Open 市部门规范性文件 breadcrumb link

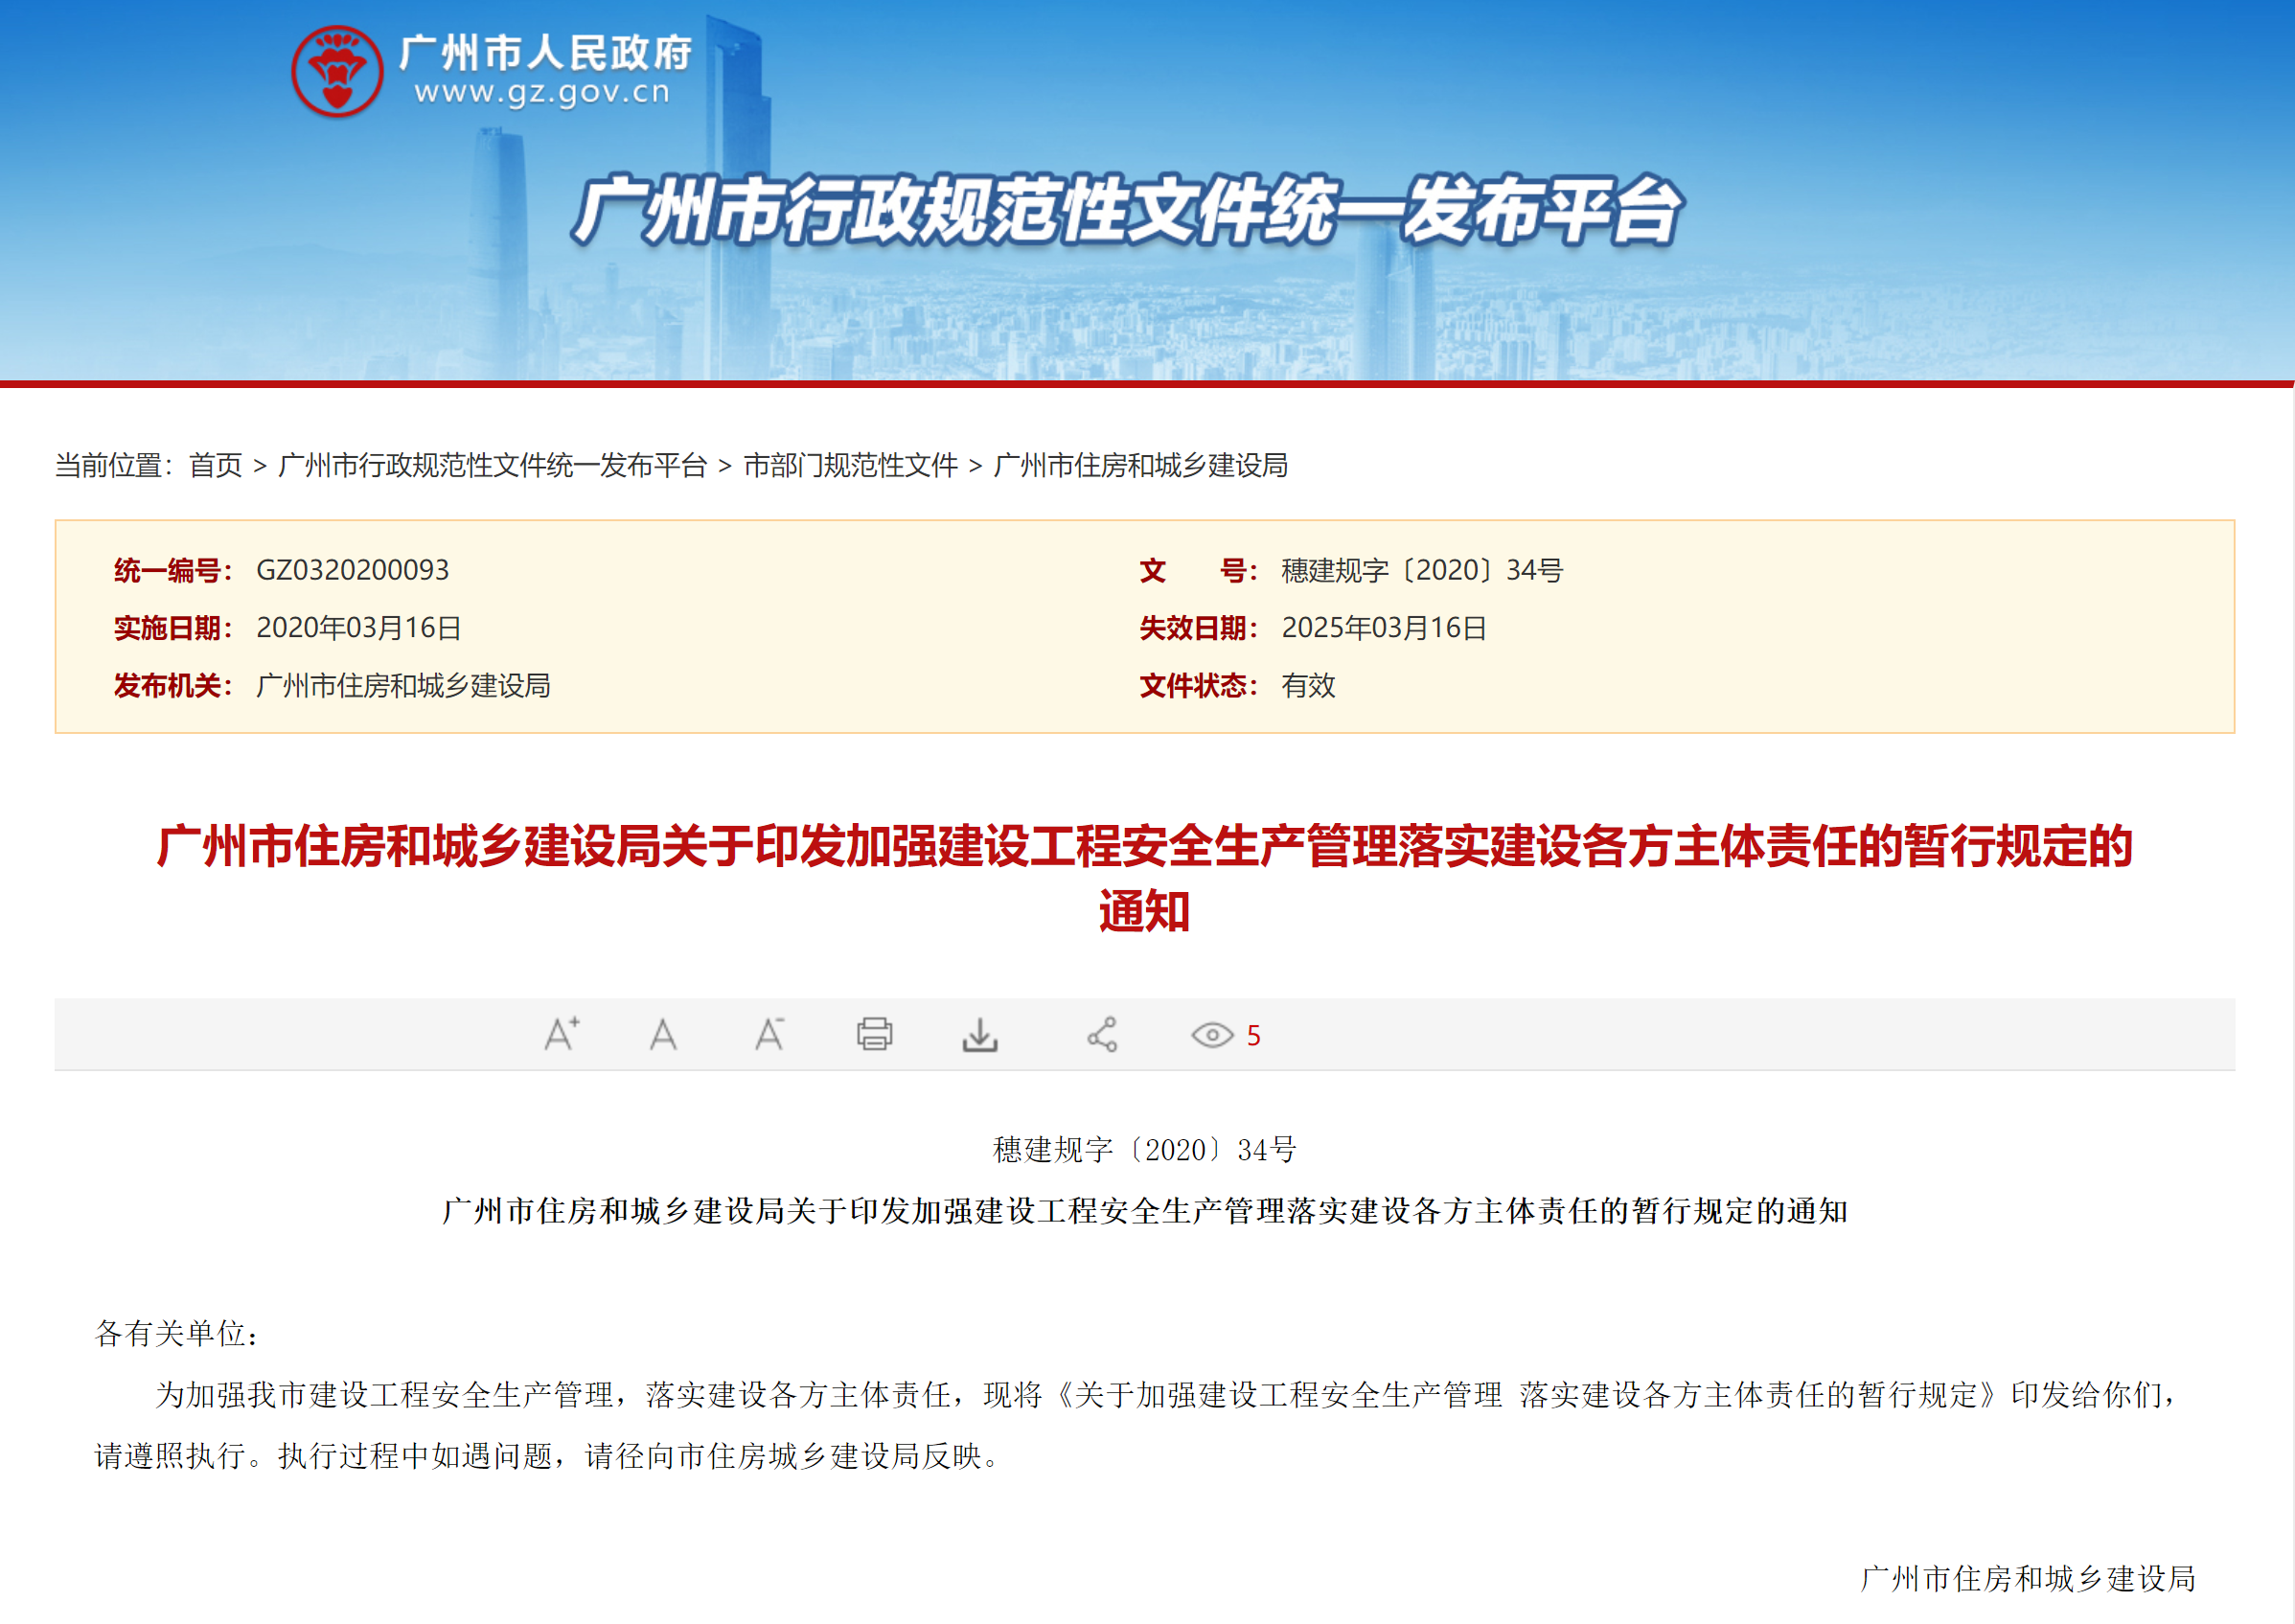(x=850, y=465)
